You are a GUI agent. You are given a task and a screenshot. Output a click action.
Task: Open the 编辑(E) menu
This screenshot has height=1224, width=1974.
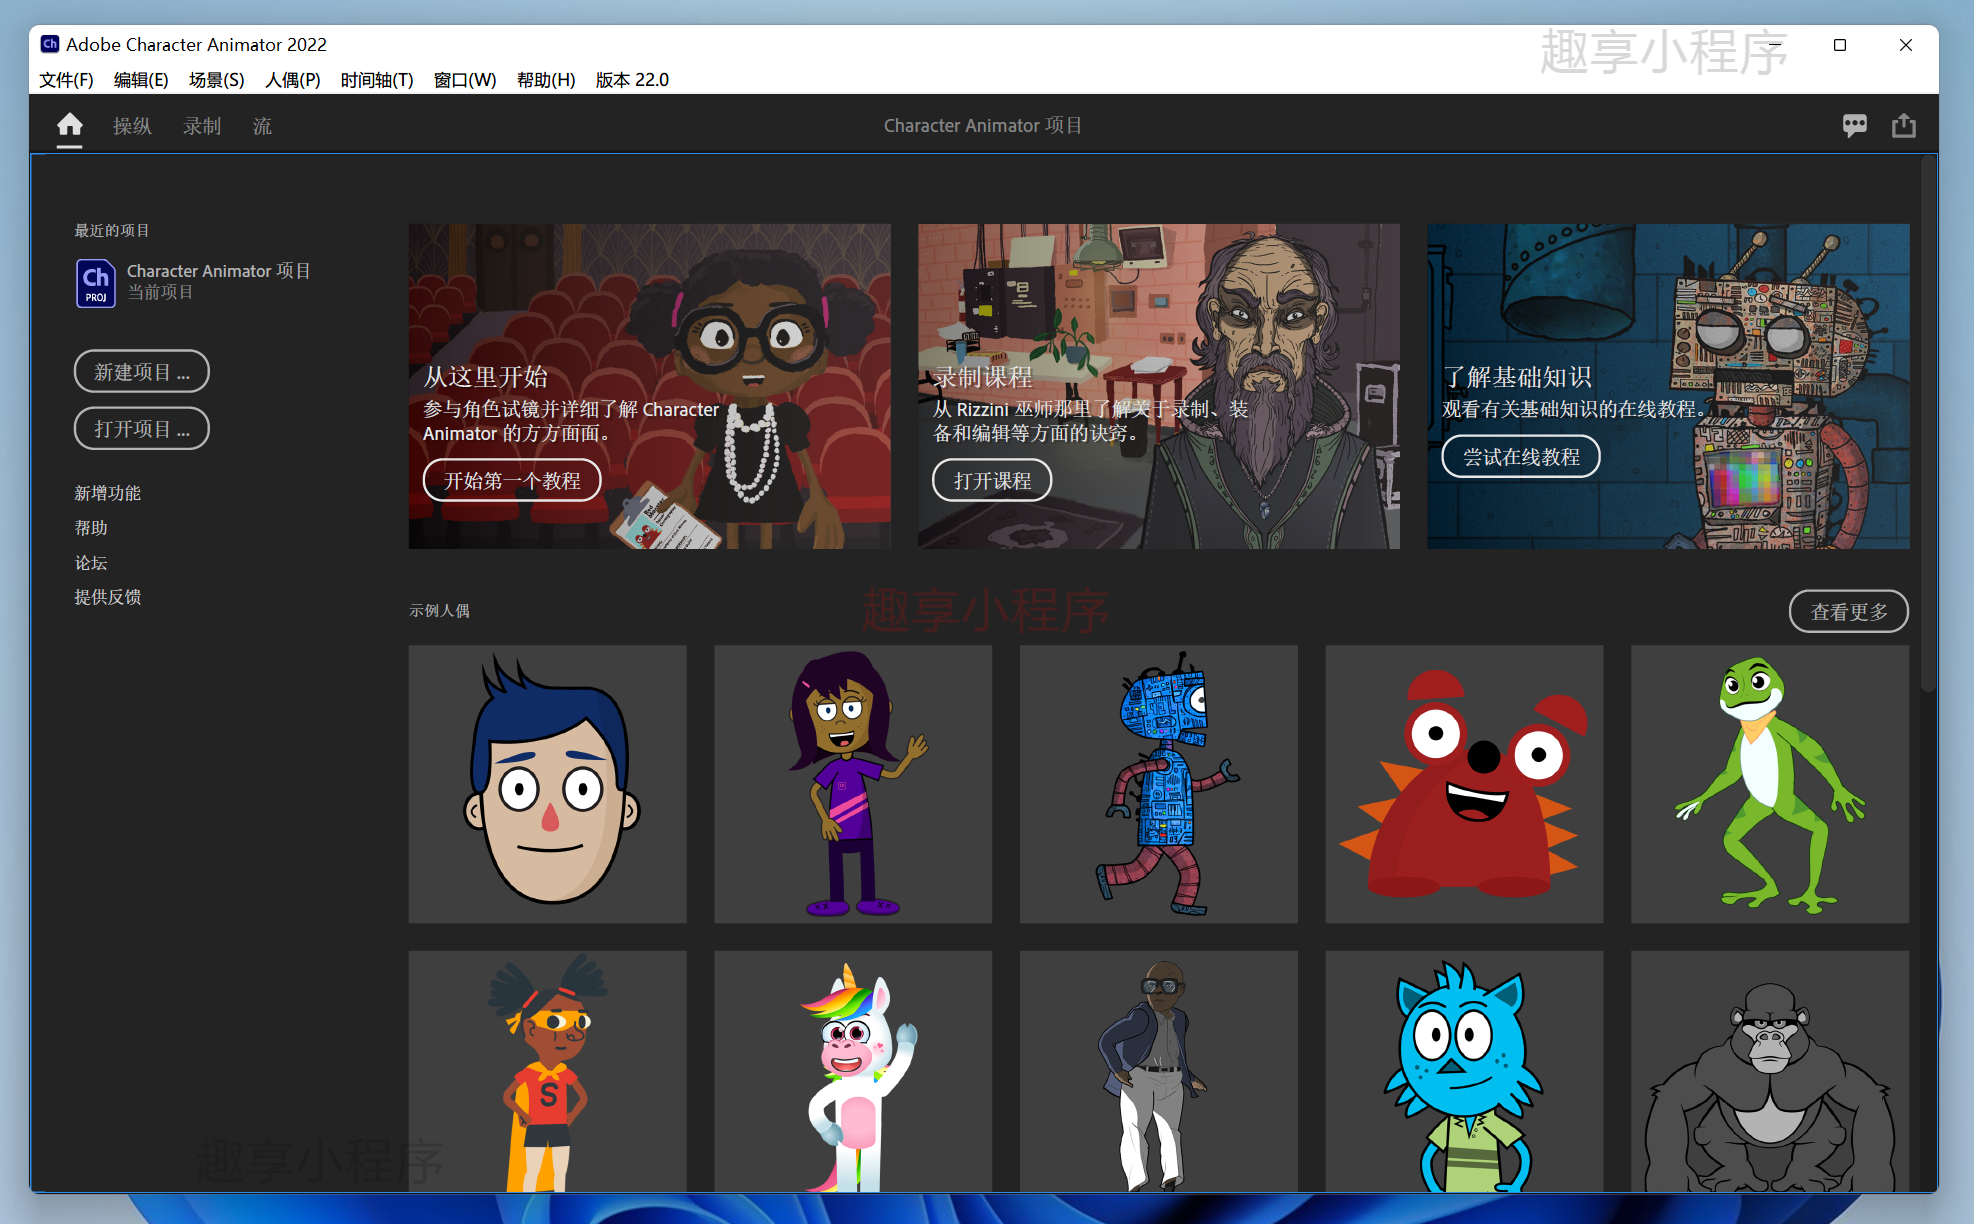[141, 80]
